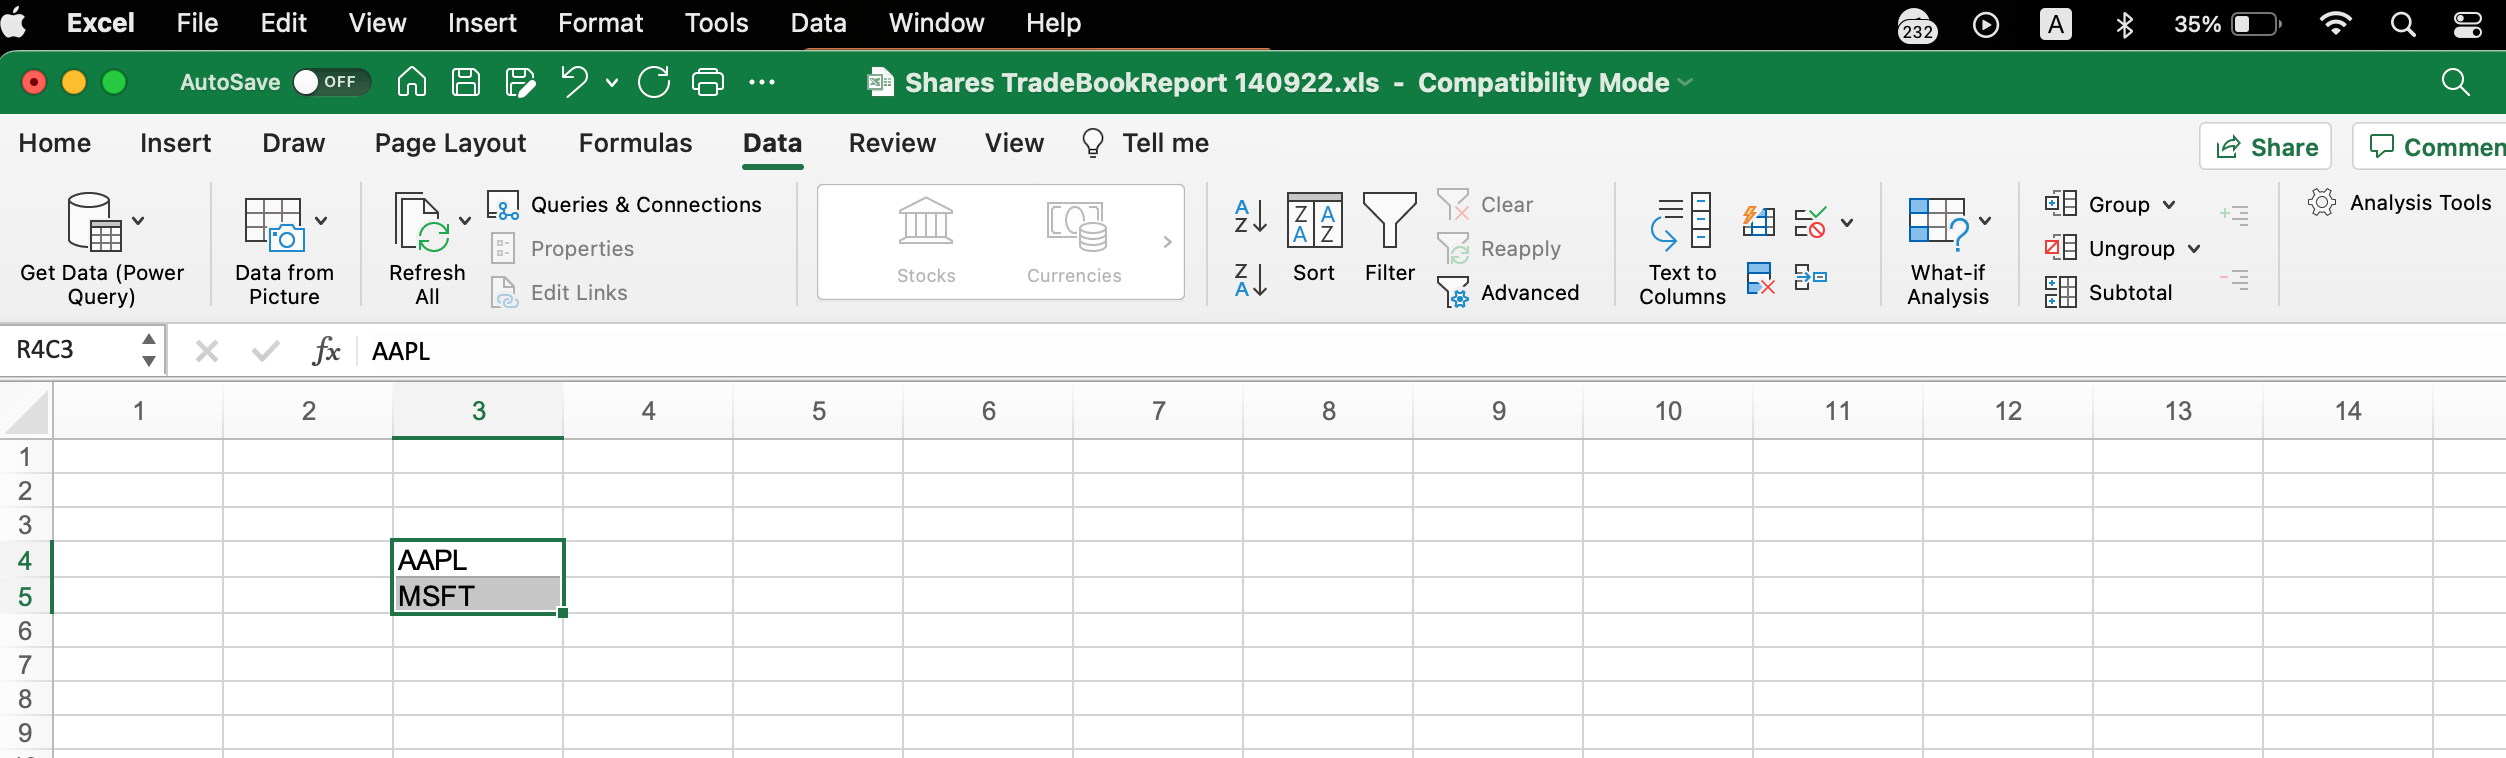Expand Get Data dropdown arrow
This screenshot has height=758, width=2506.
pos(138,221)
